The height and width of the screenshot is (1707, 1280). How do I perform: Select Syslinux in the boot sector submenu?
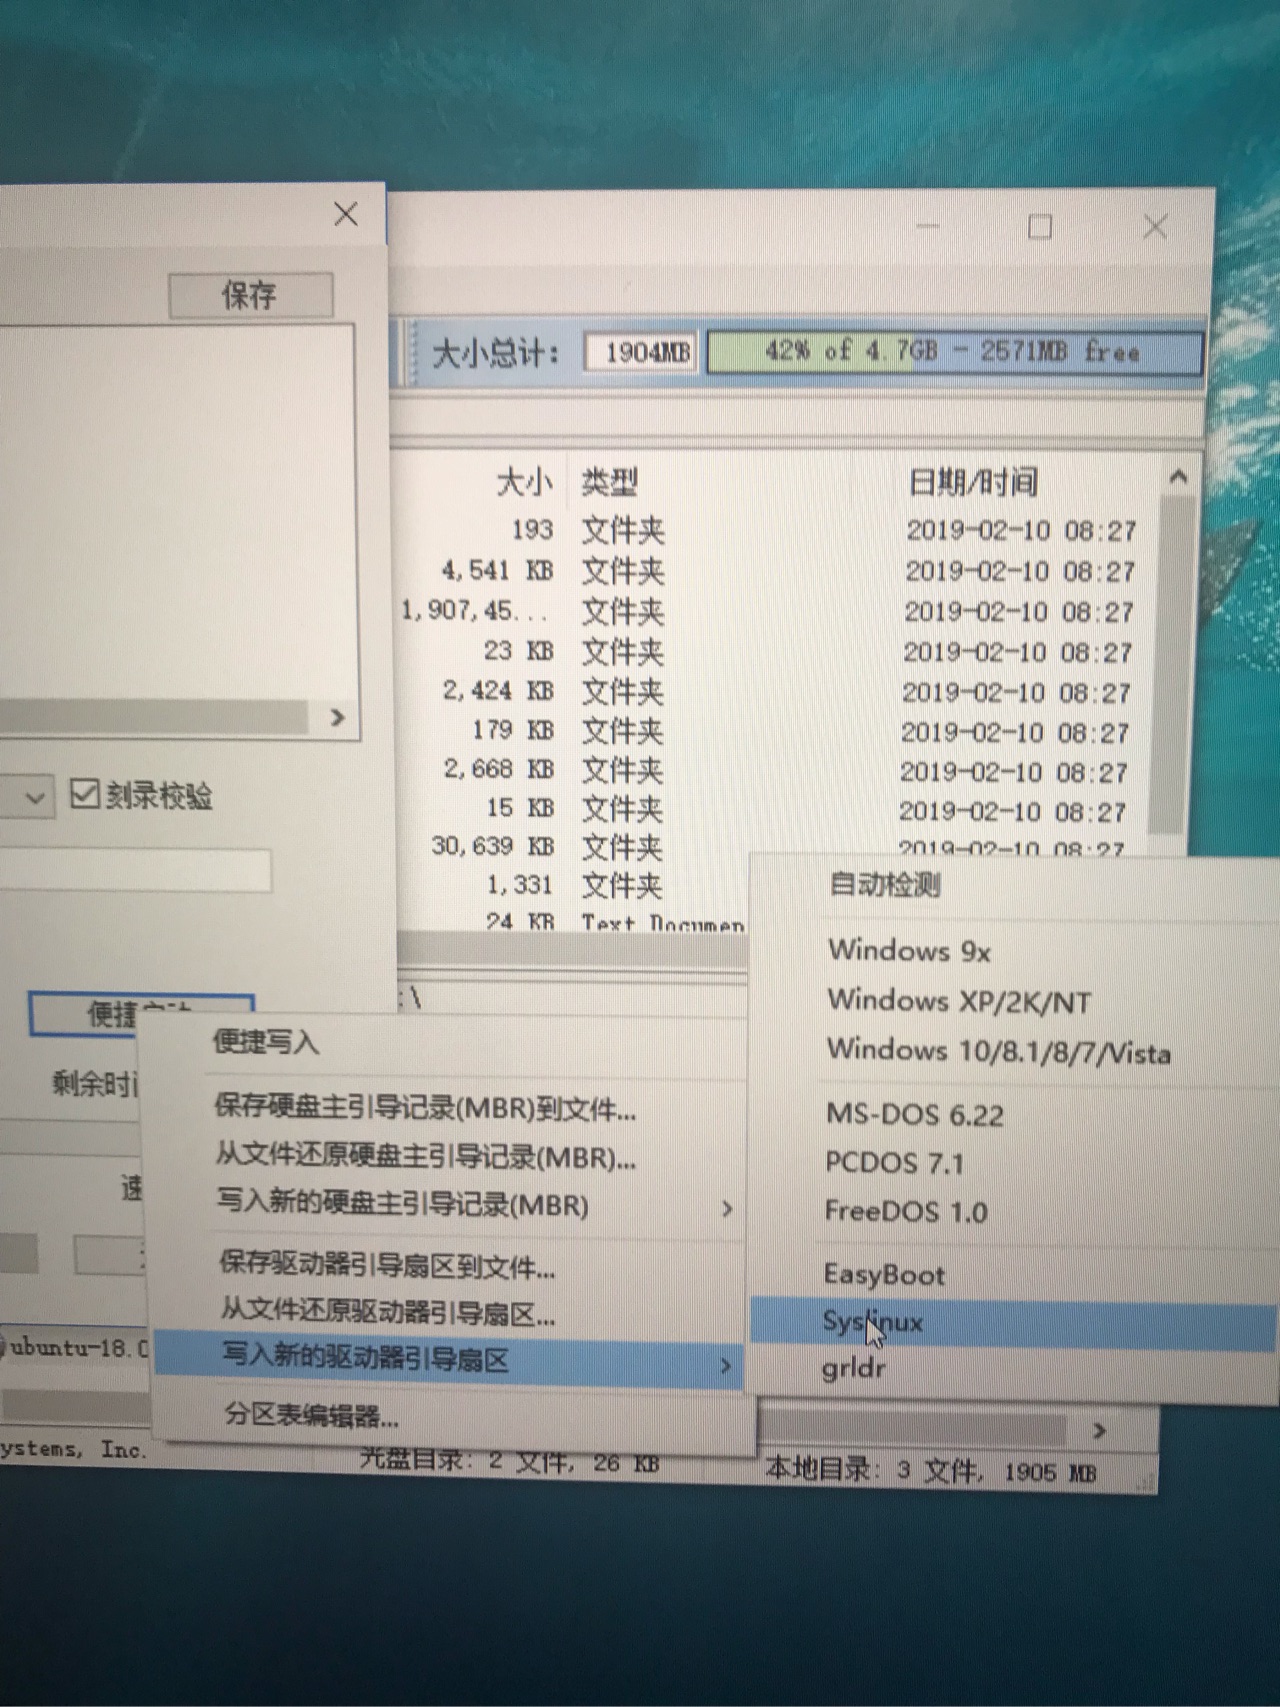[x=1012, y=1322]
